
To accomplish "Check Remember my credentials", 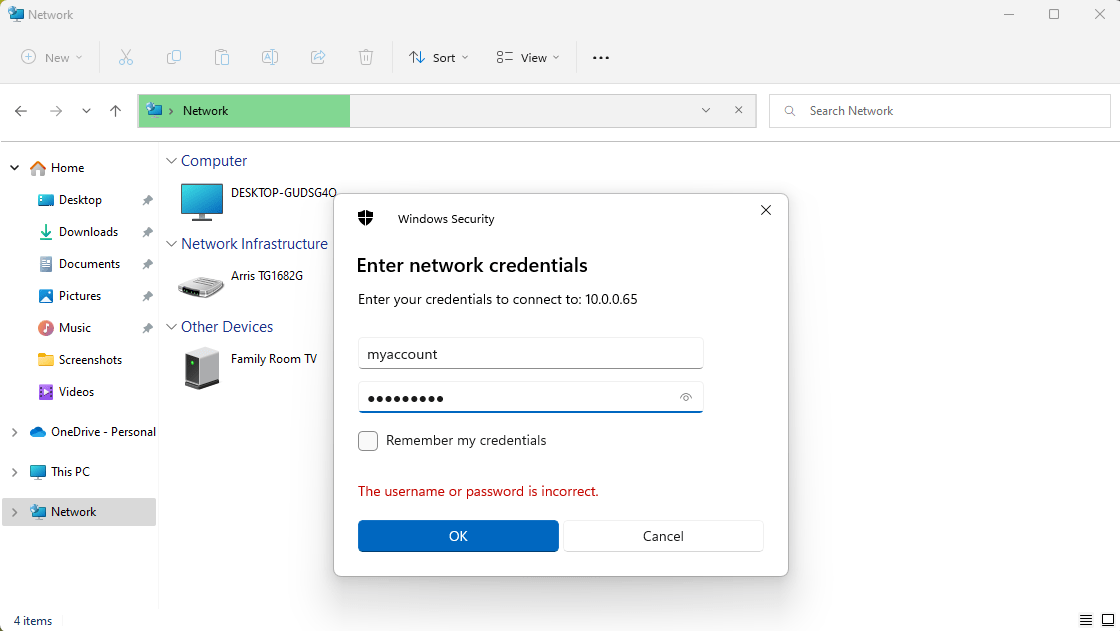I will click(368, 441).
